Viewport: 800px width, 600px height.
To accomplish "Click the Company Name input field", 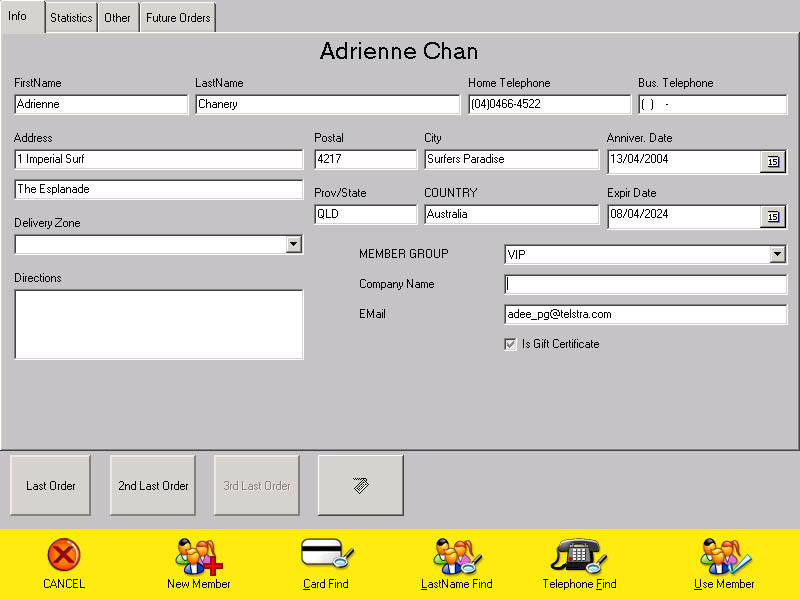I will click(x=645, y=285).
